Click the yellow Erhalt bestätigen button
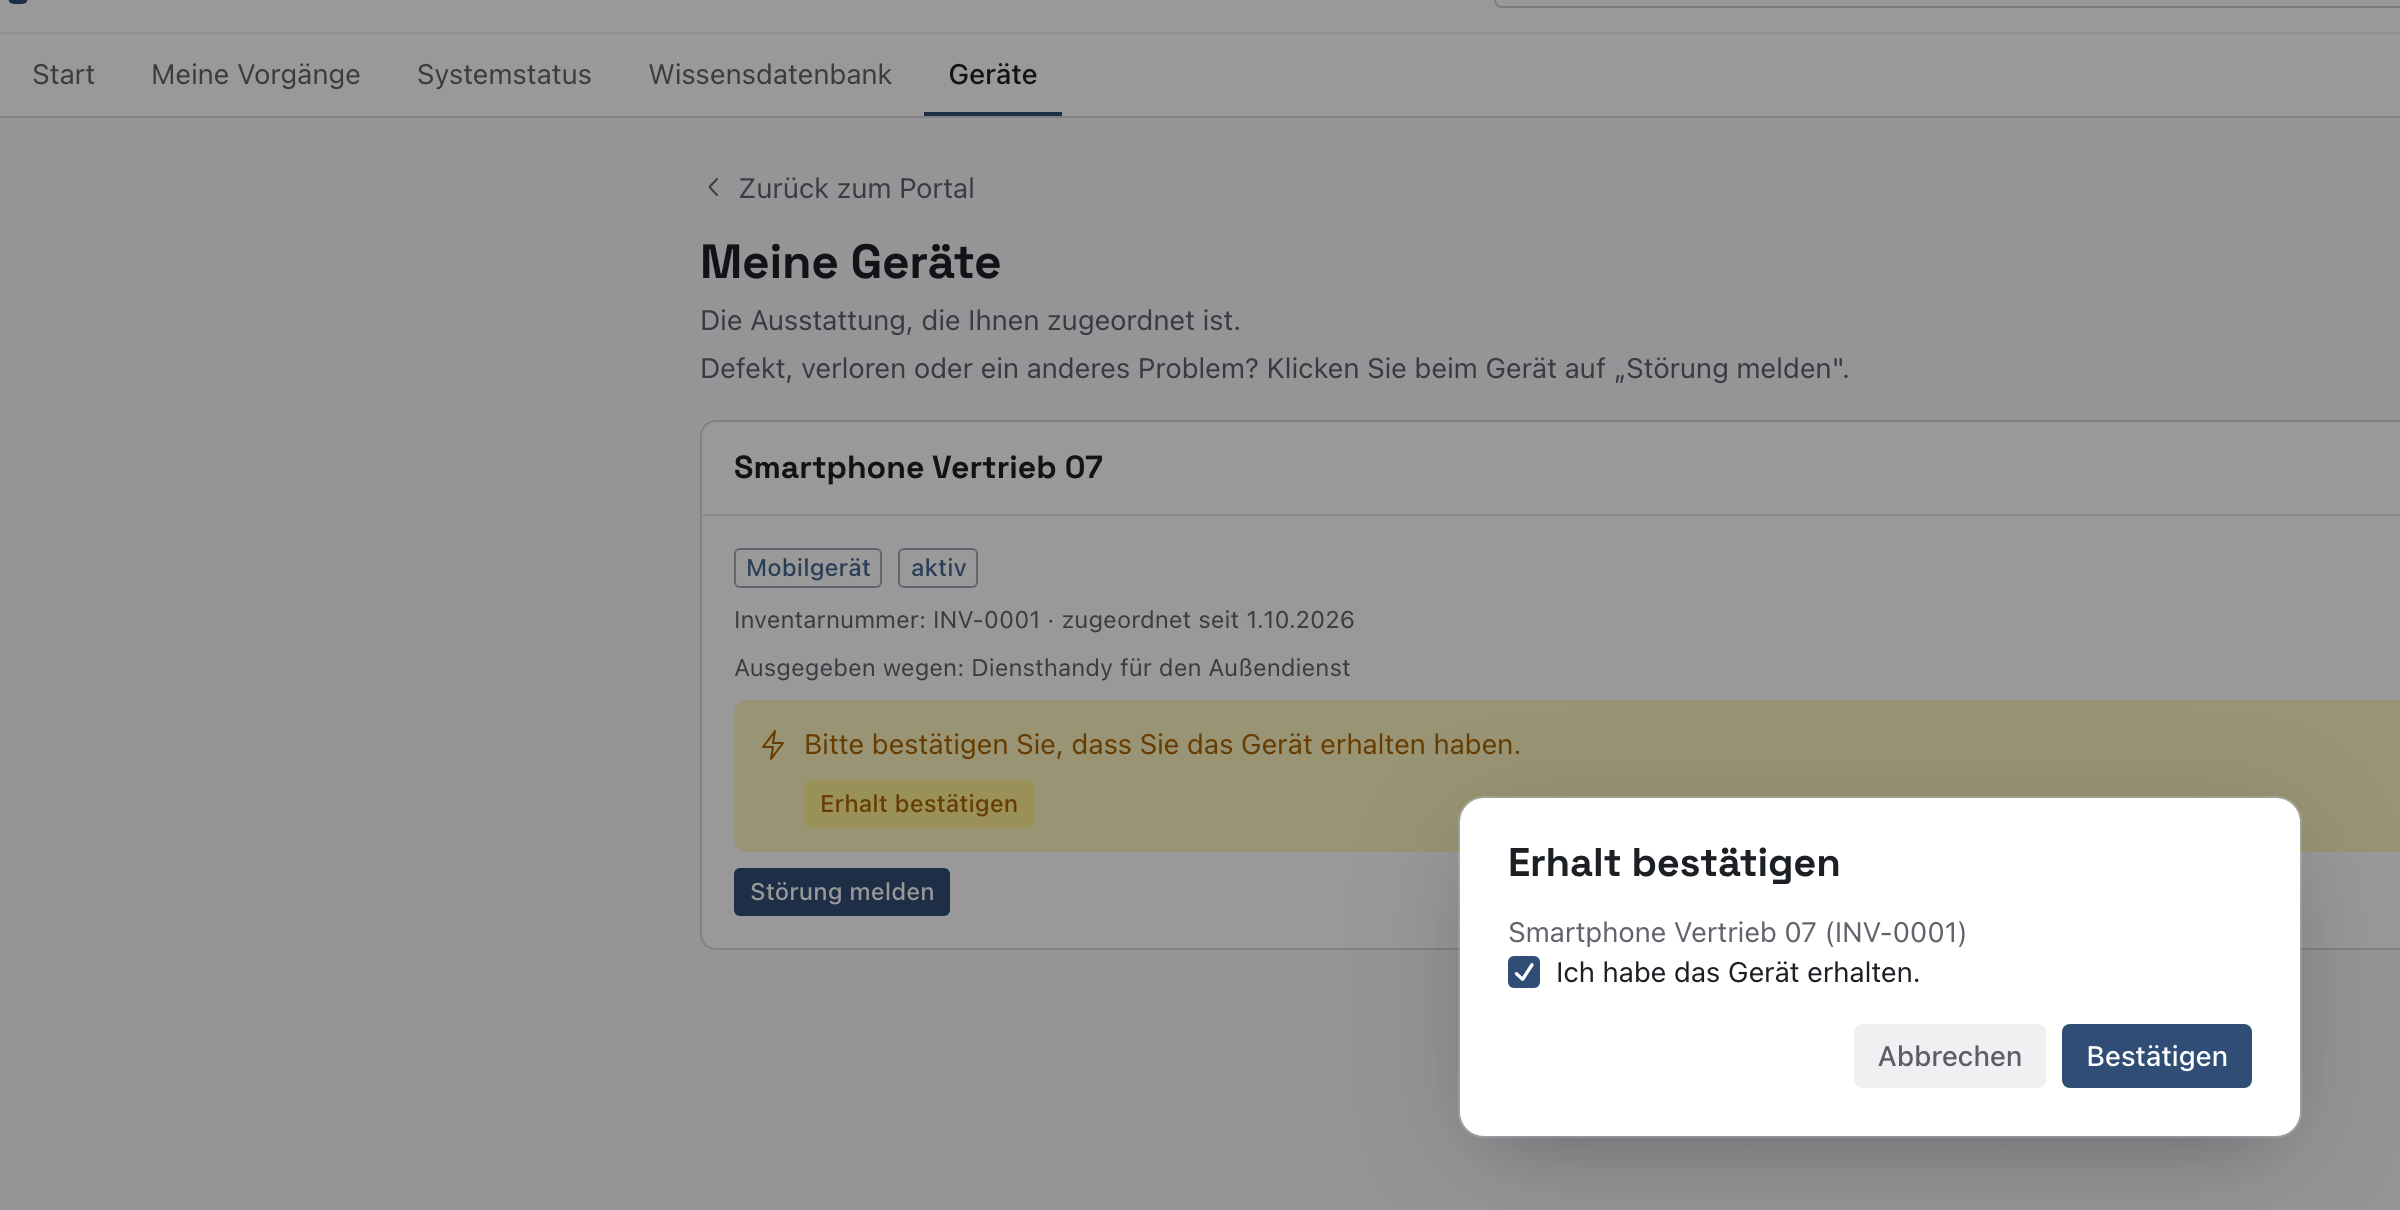2400x1210 pixels. coord(919,804)
